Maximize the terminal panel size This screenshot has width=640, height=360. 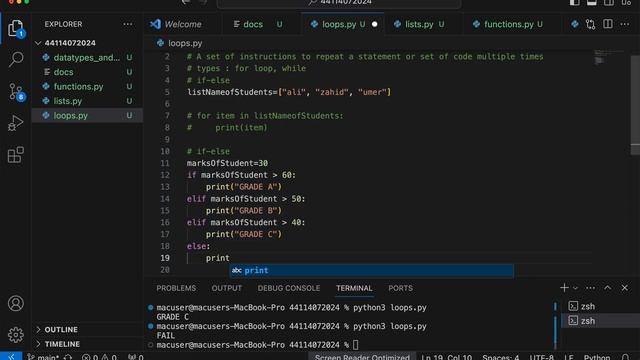(607, 288)
